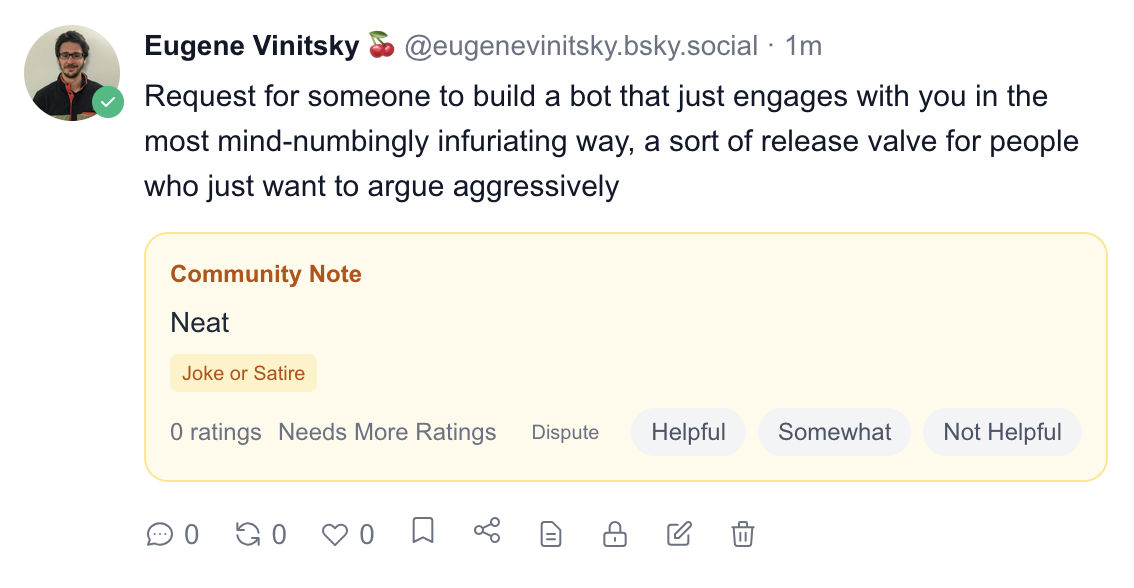Viewport: 1134px width, 588px height.
Task: Click the Needs More Ratings status
Action: [x=387, y=432]
